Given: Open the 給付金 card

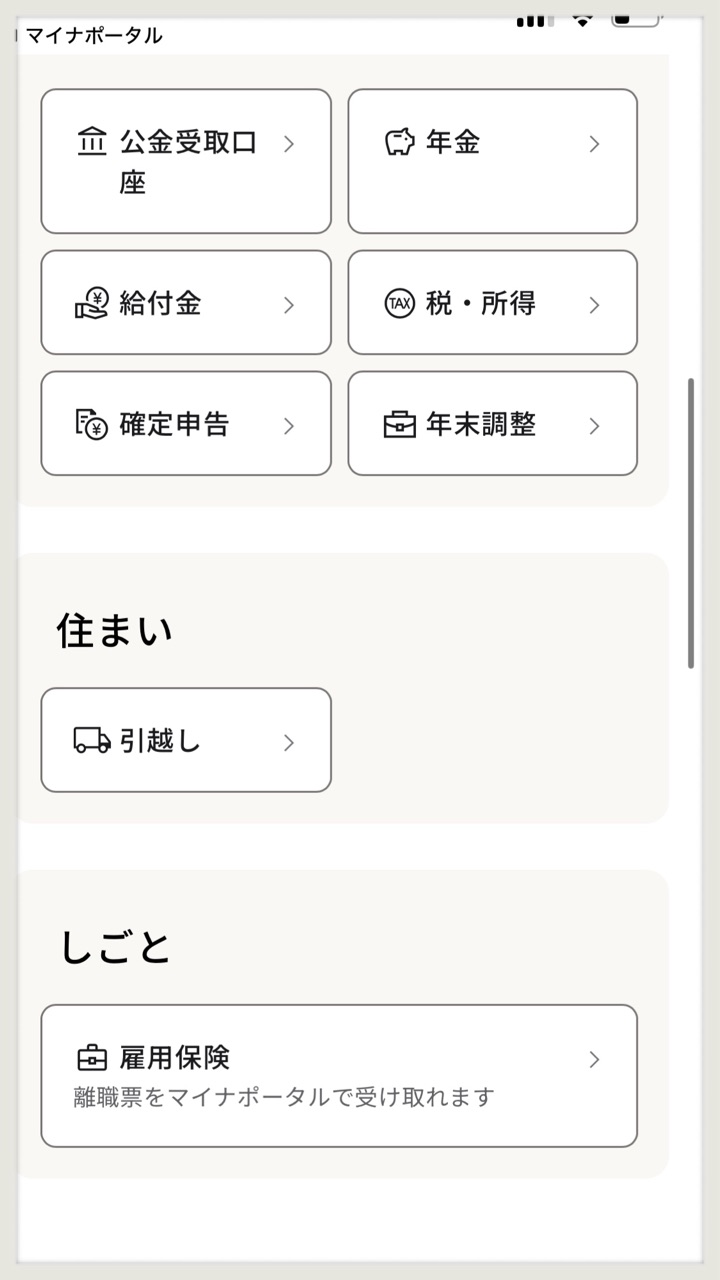Looking at the screenshot, I should [186, 302].
